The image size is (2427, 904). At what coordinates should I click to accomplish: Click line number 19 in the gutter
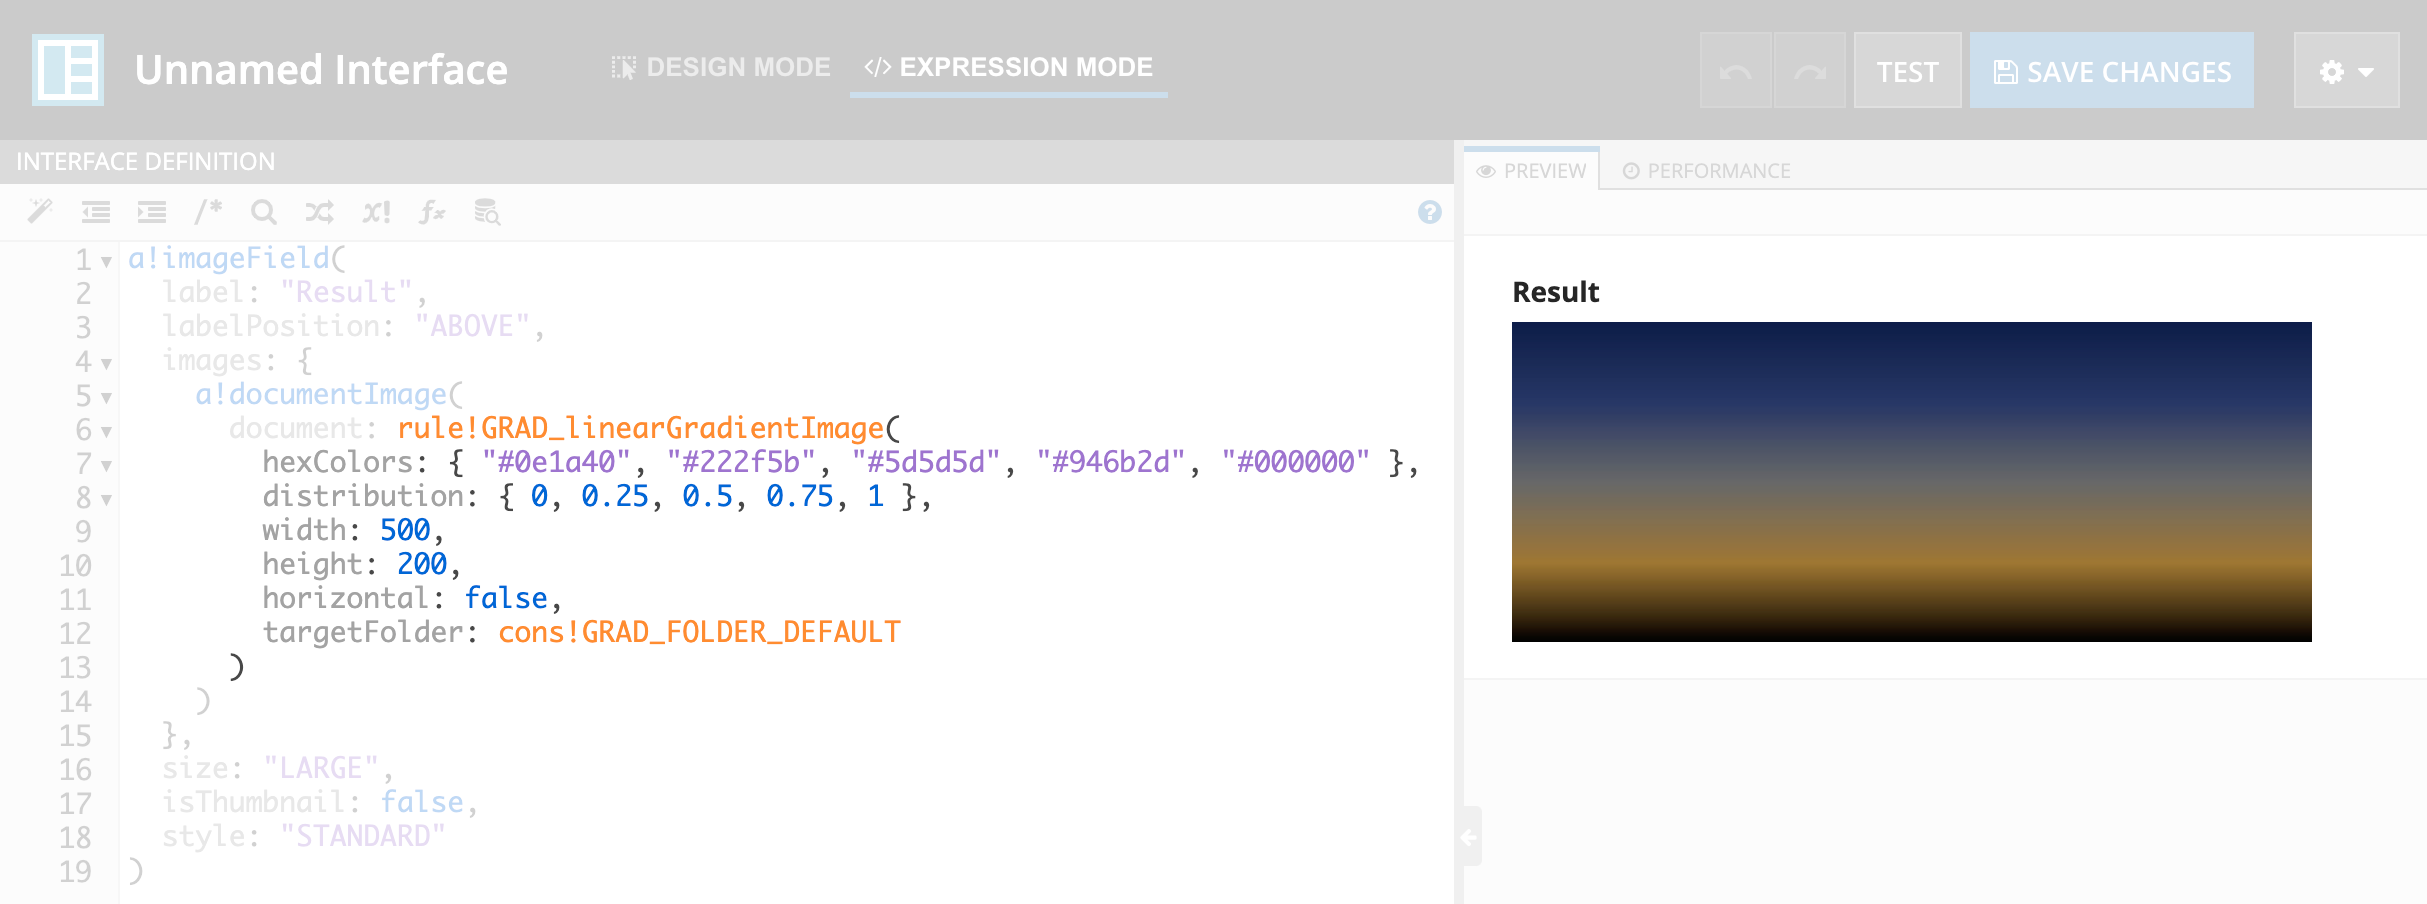pyautogui.click(x=75, y=872)
